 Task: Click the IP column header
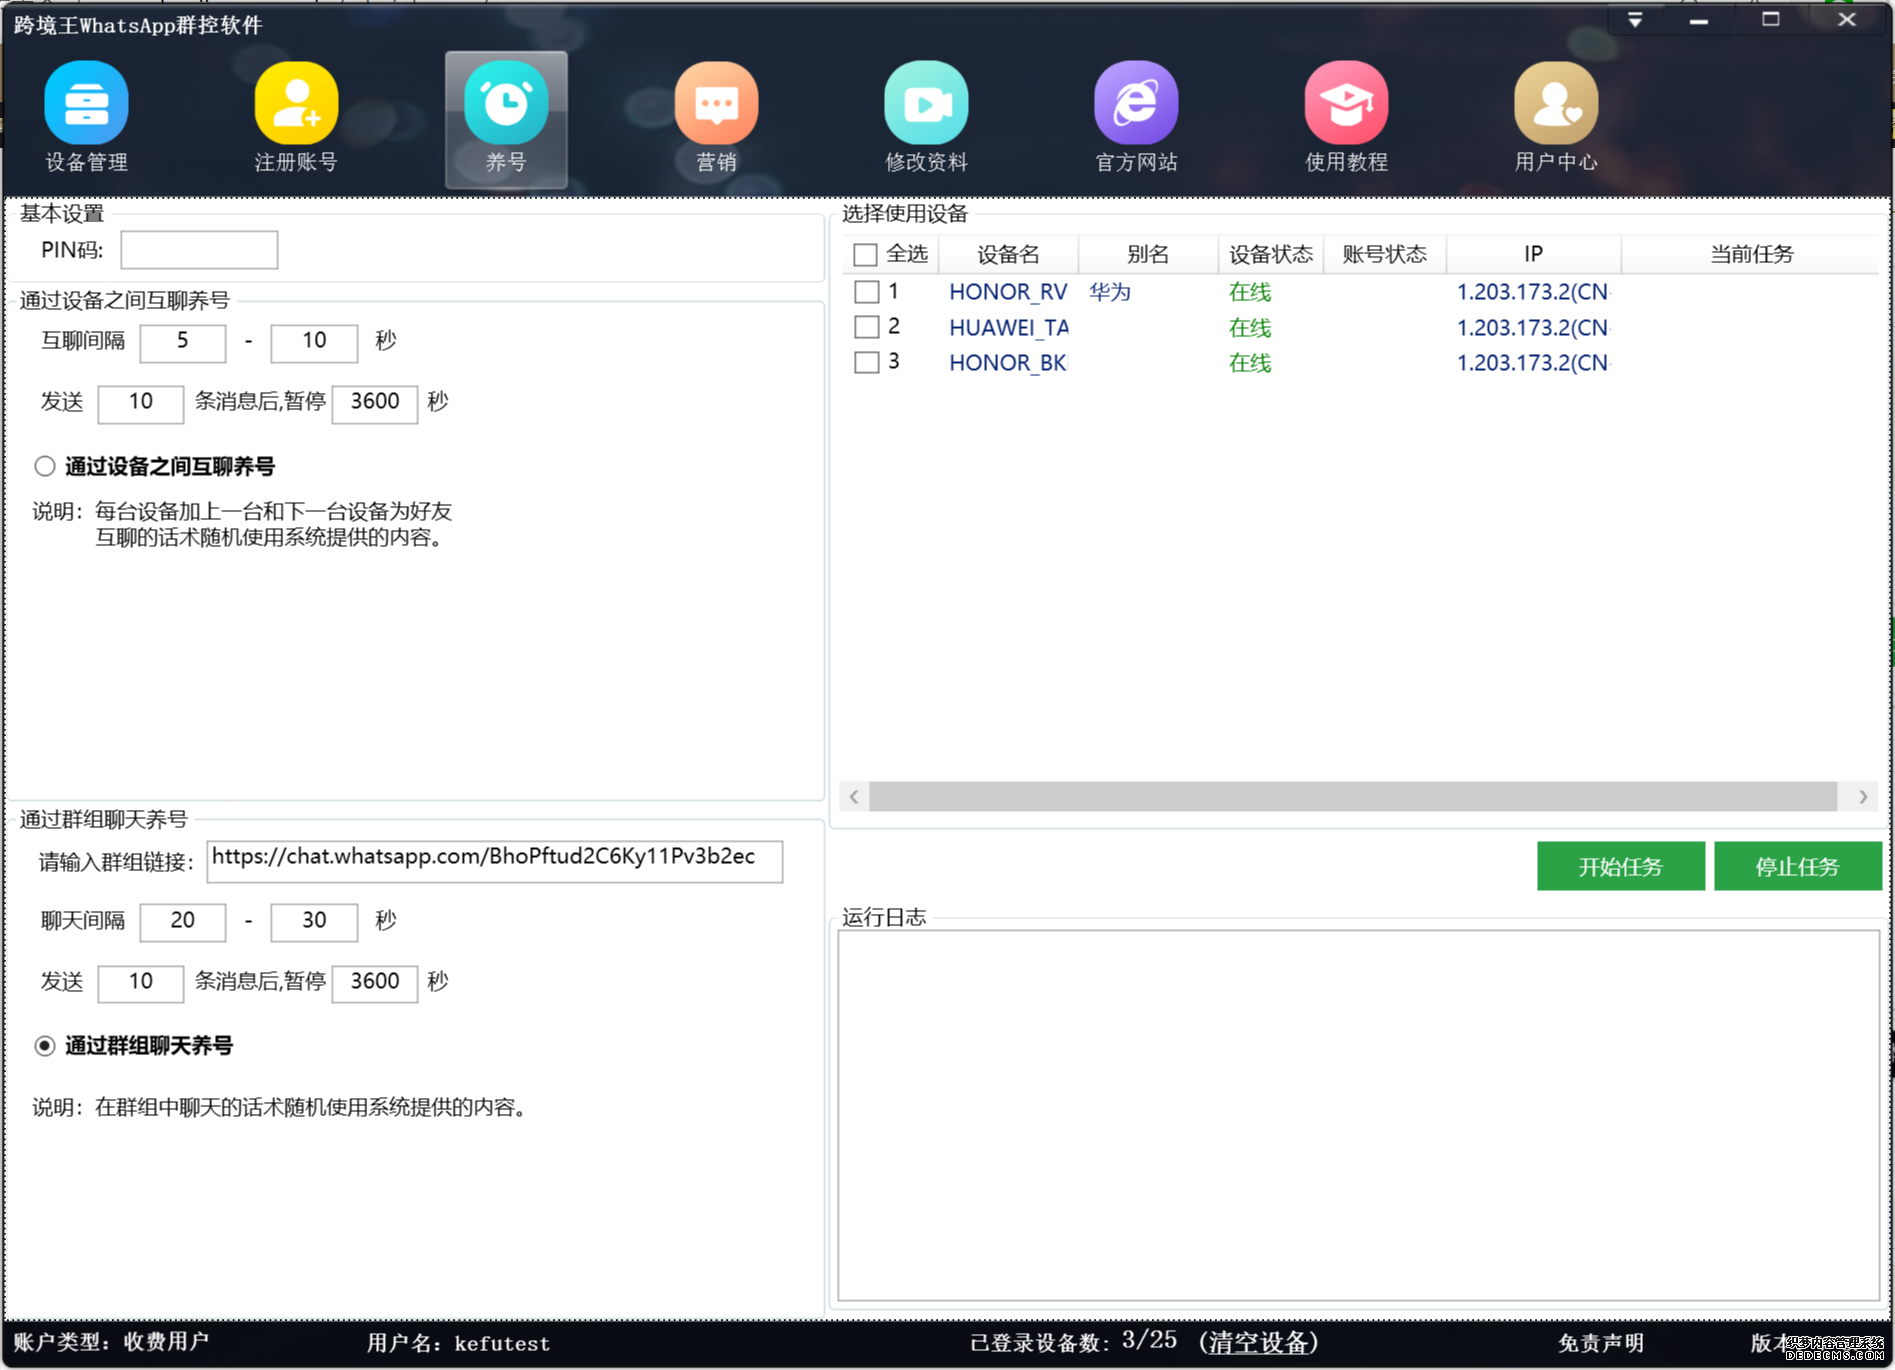(x=1533, y=254)
